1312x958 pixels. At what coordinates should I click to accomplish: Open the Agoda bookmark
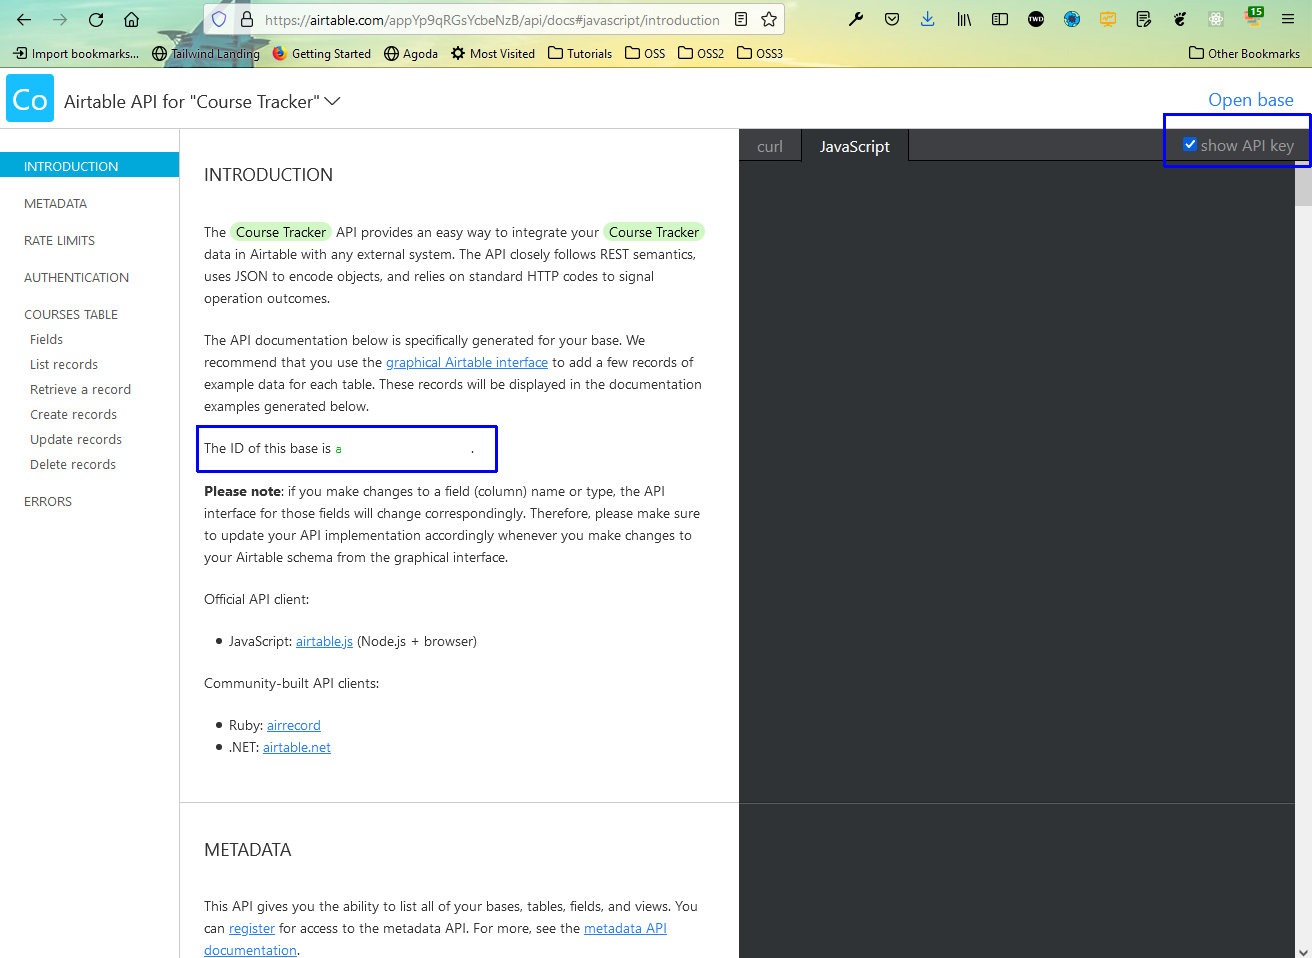pyautogui.click(x=411, y=53)
